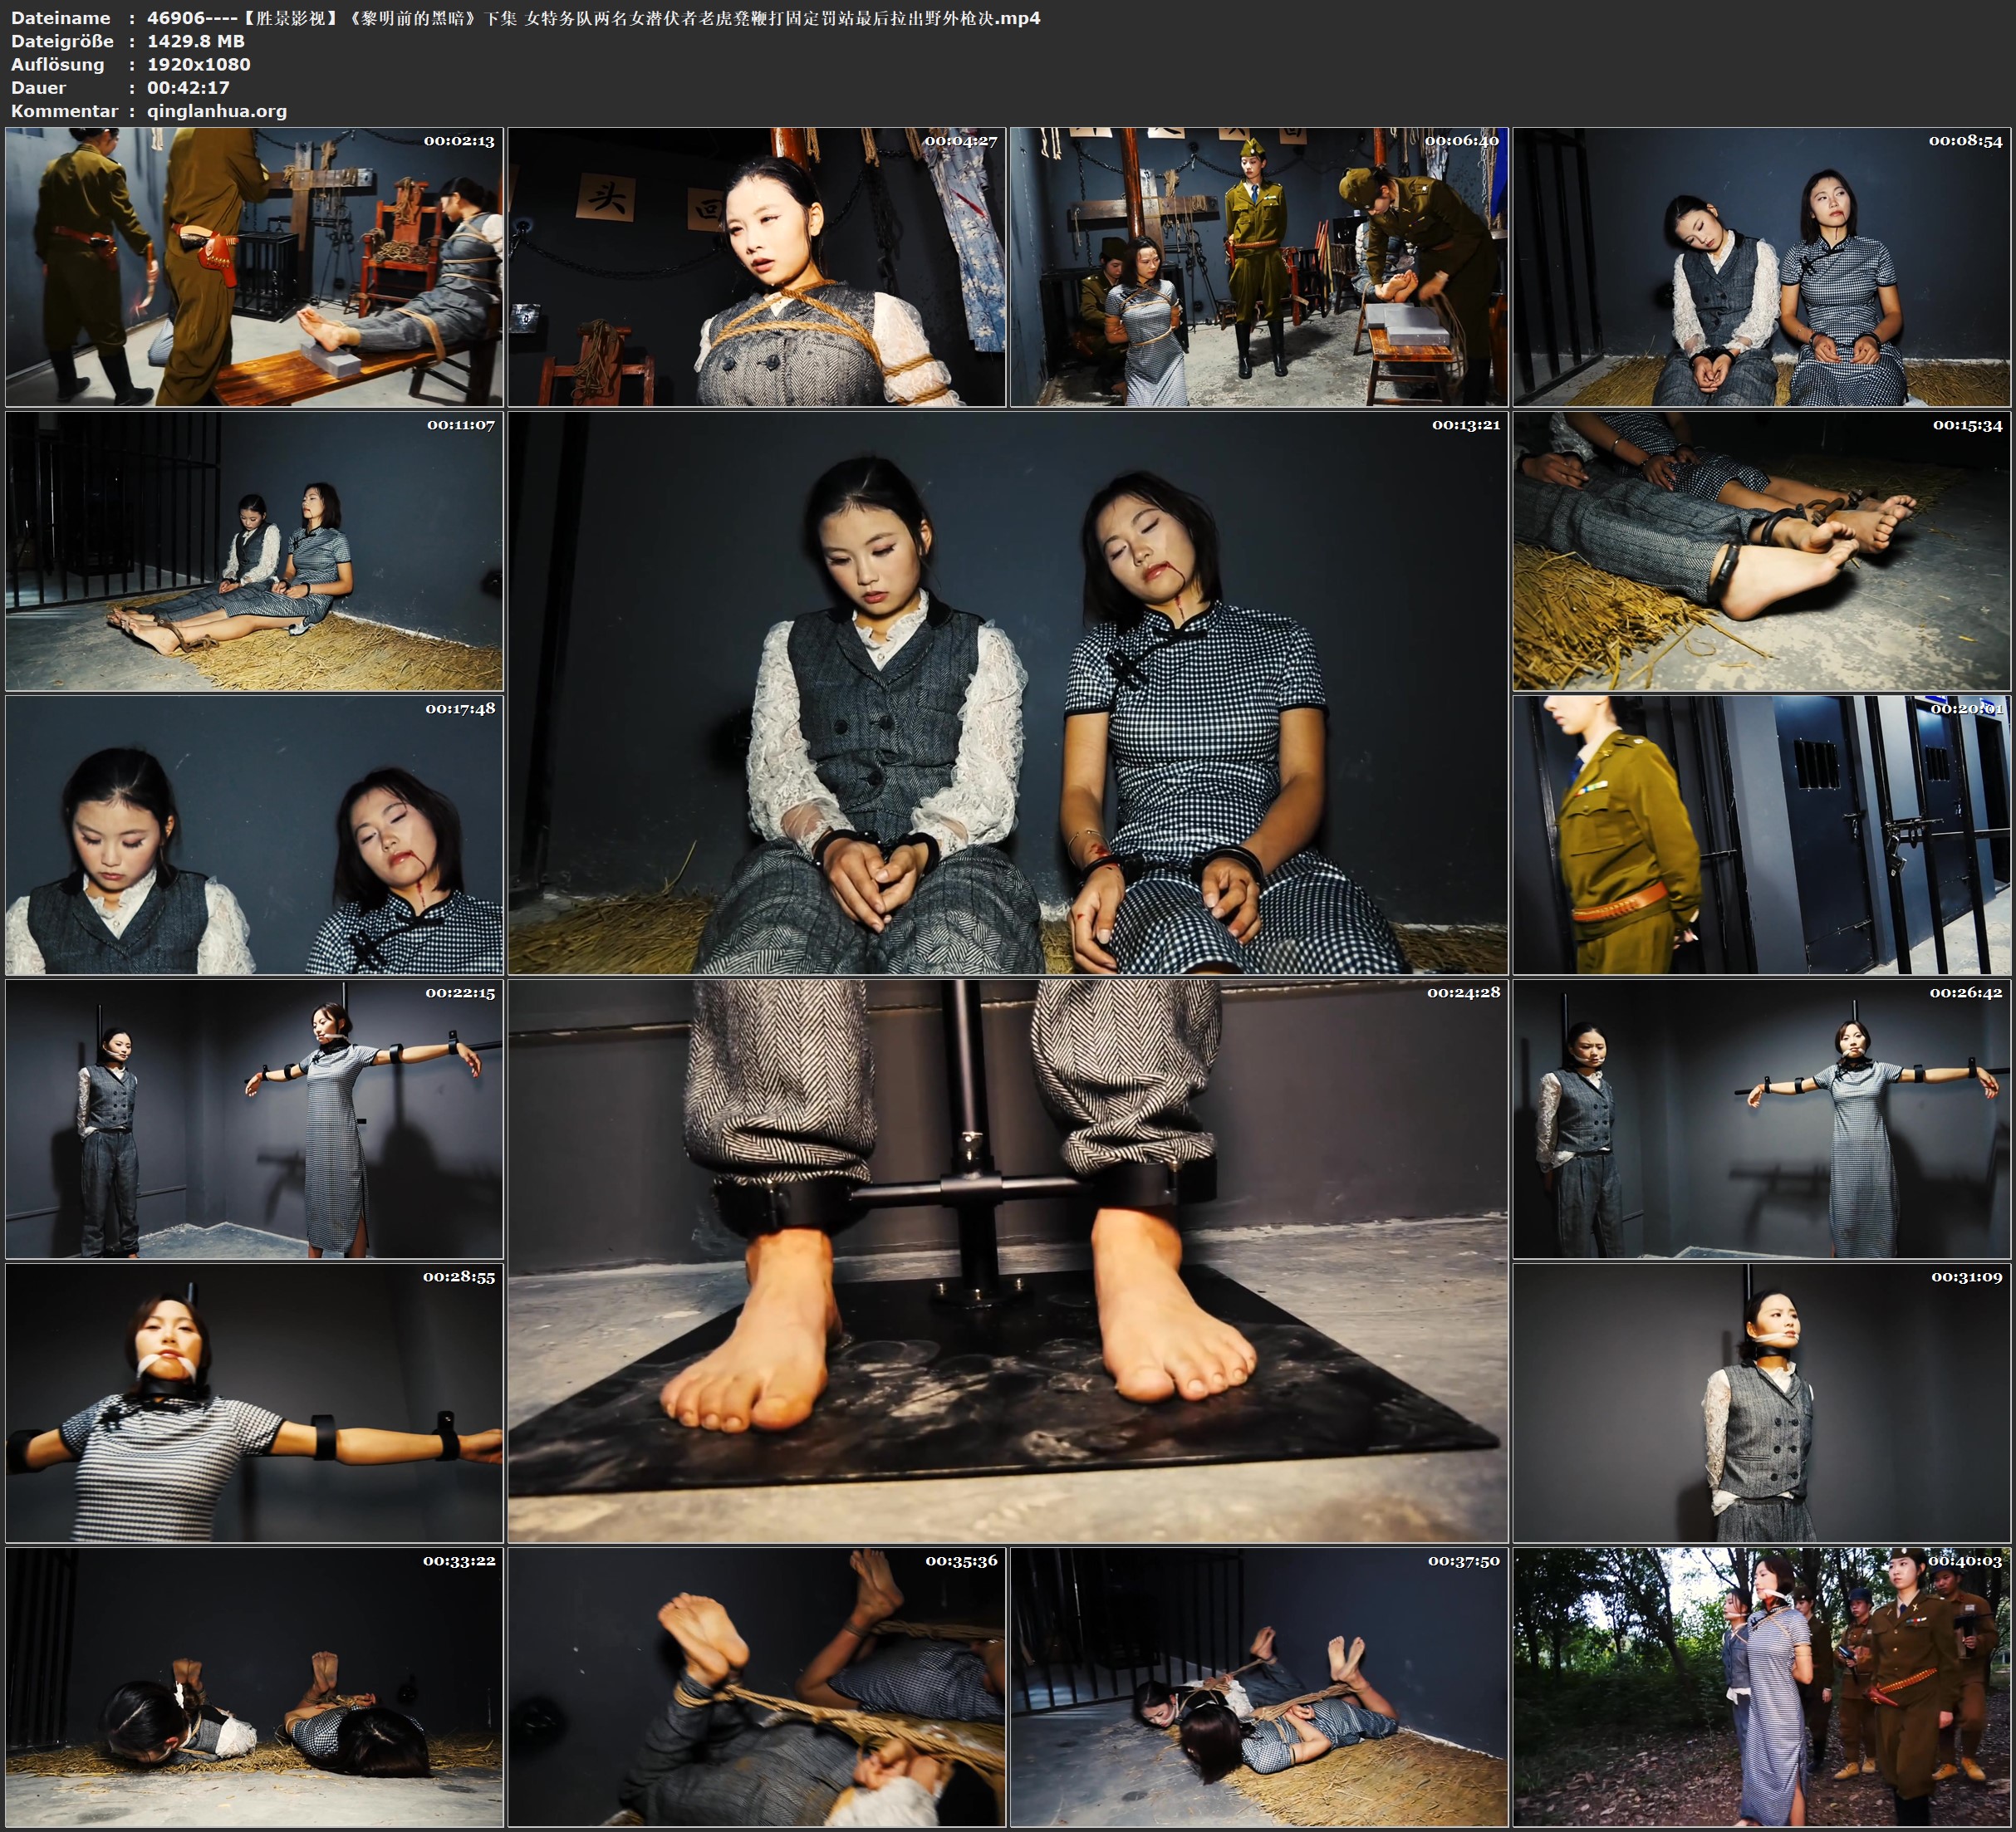Click the 00:28:55 thumbnail
This screenshot has width=2016, height=1832.
(254, 1403)
